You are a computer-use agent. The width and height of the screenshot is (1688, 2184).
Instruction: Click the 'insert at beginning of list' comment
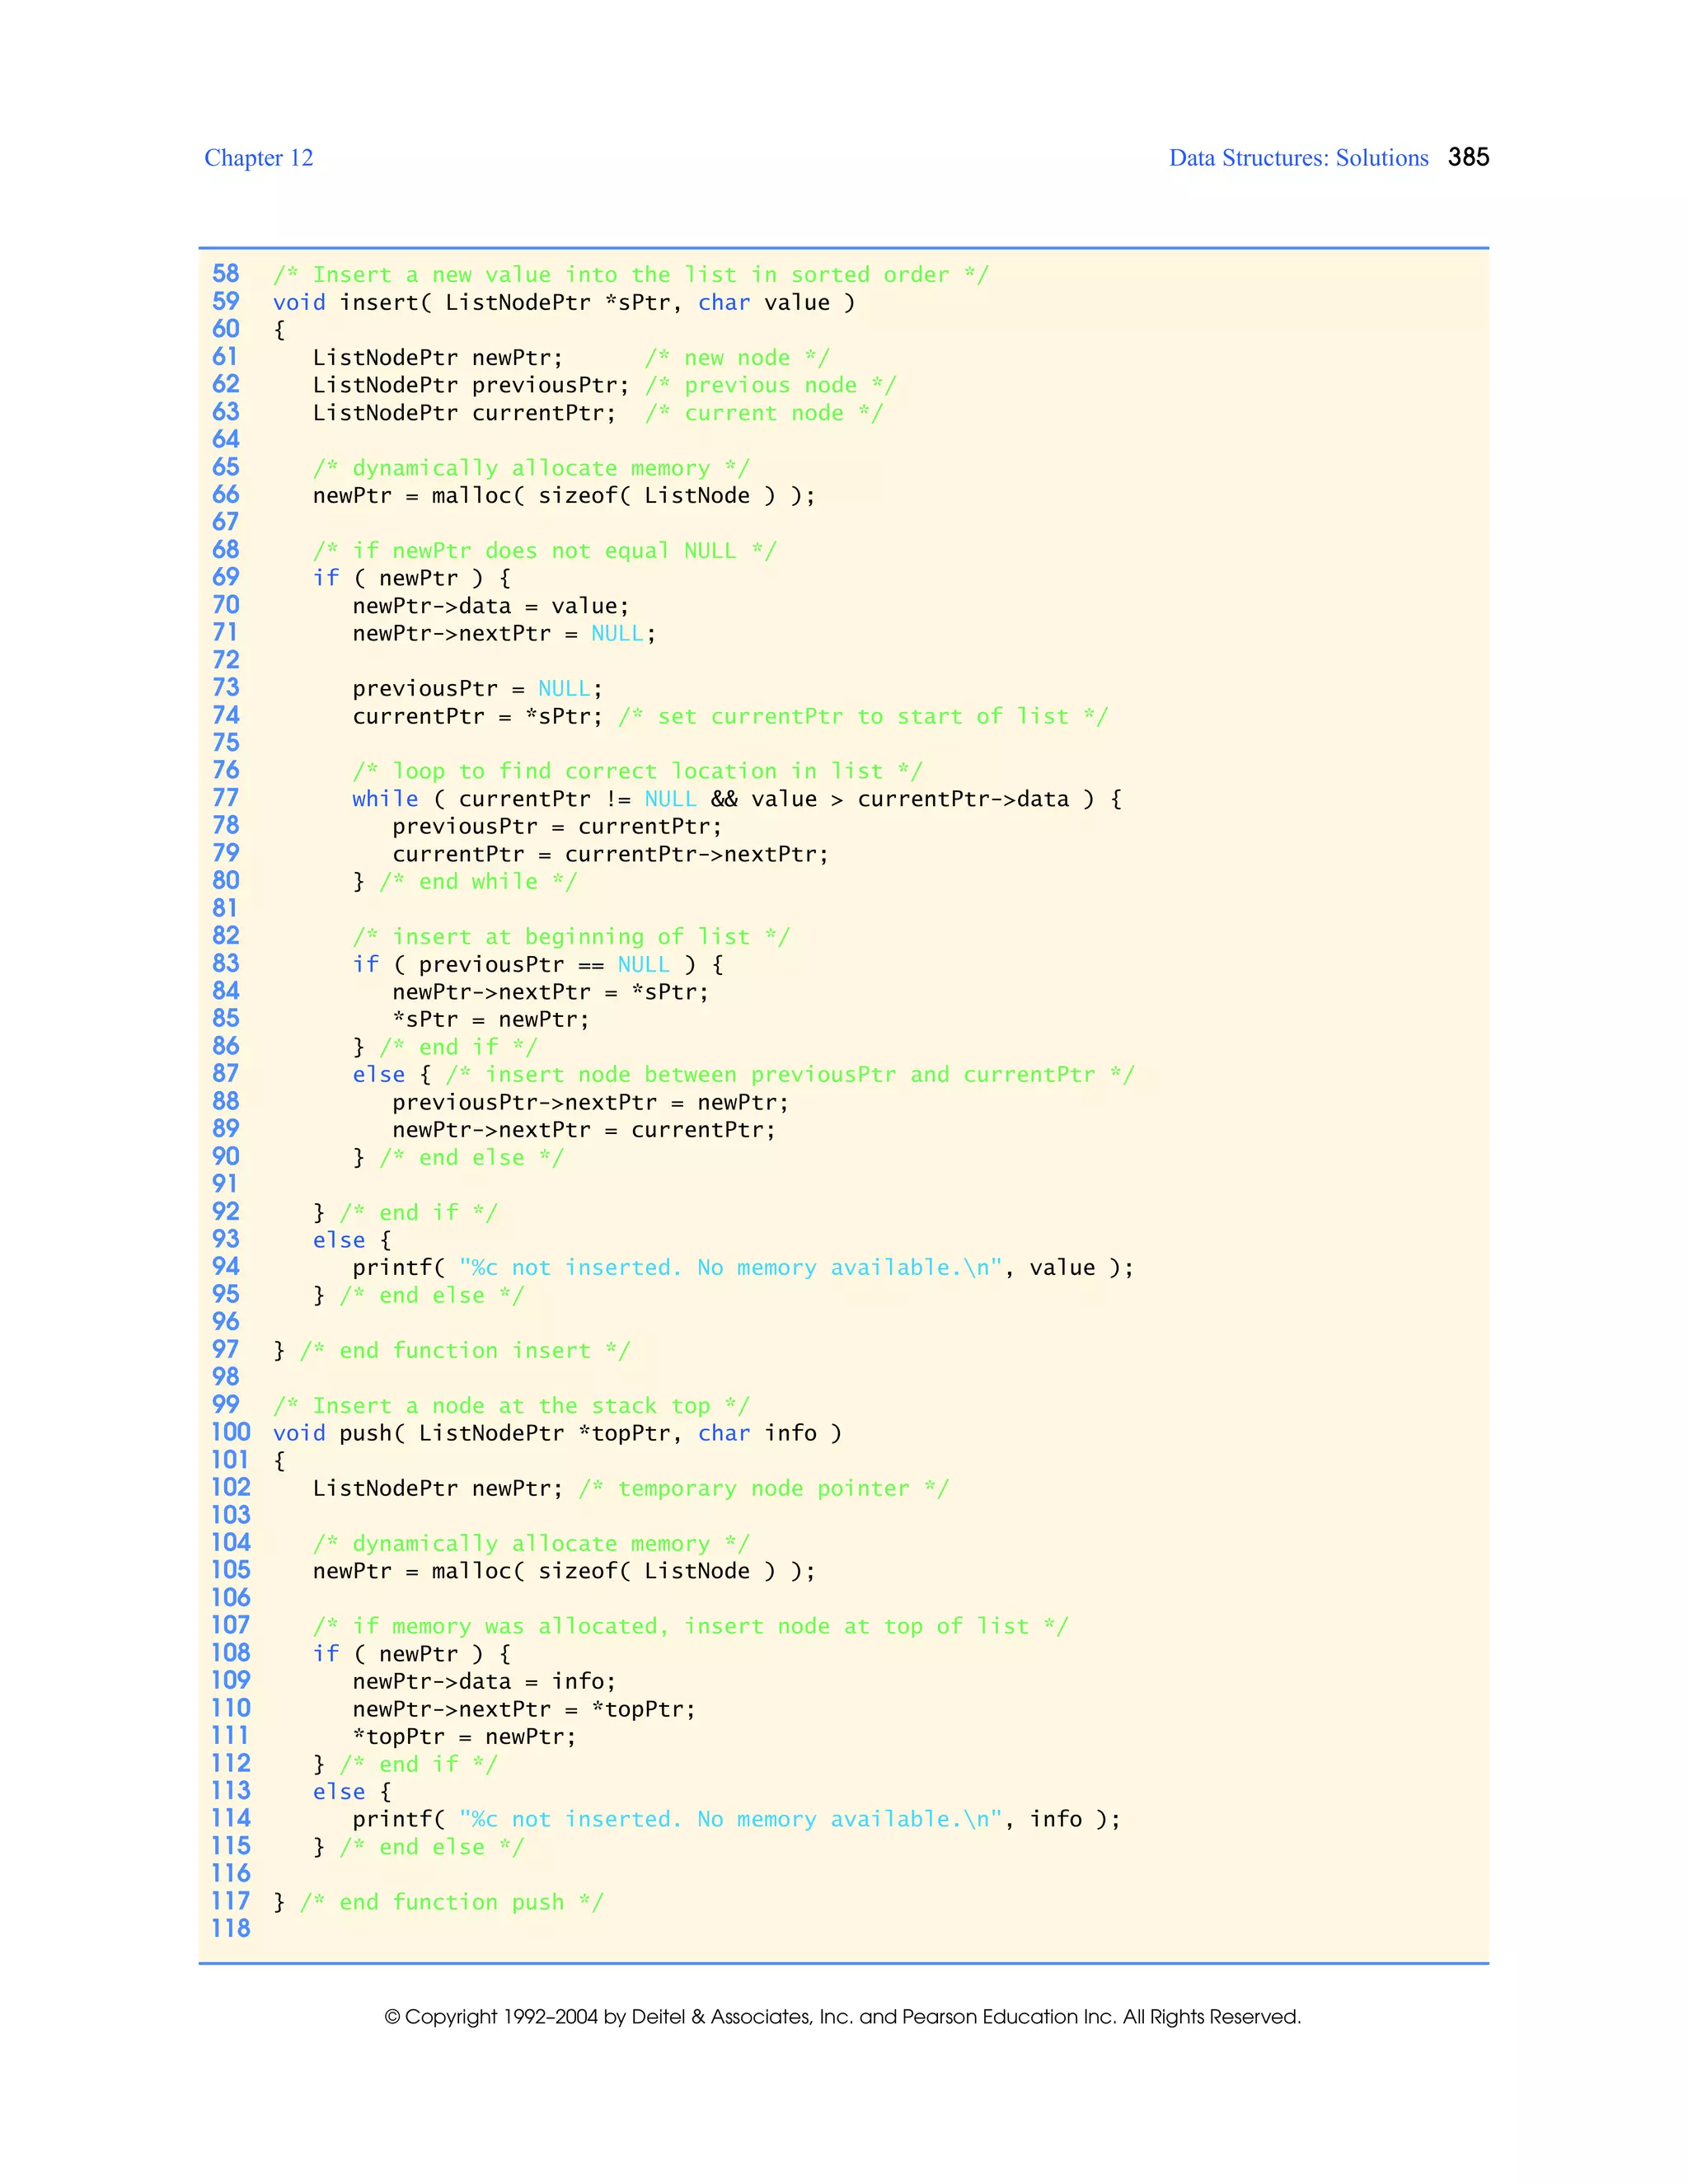tap(570, 937)
